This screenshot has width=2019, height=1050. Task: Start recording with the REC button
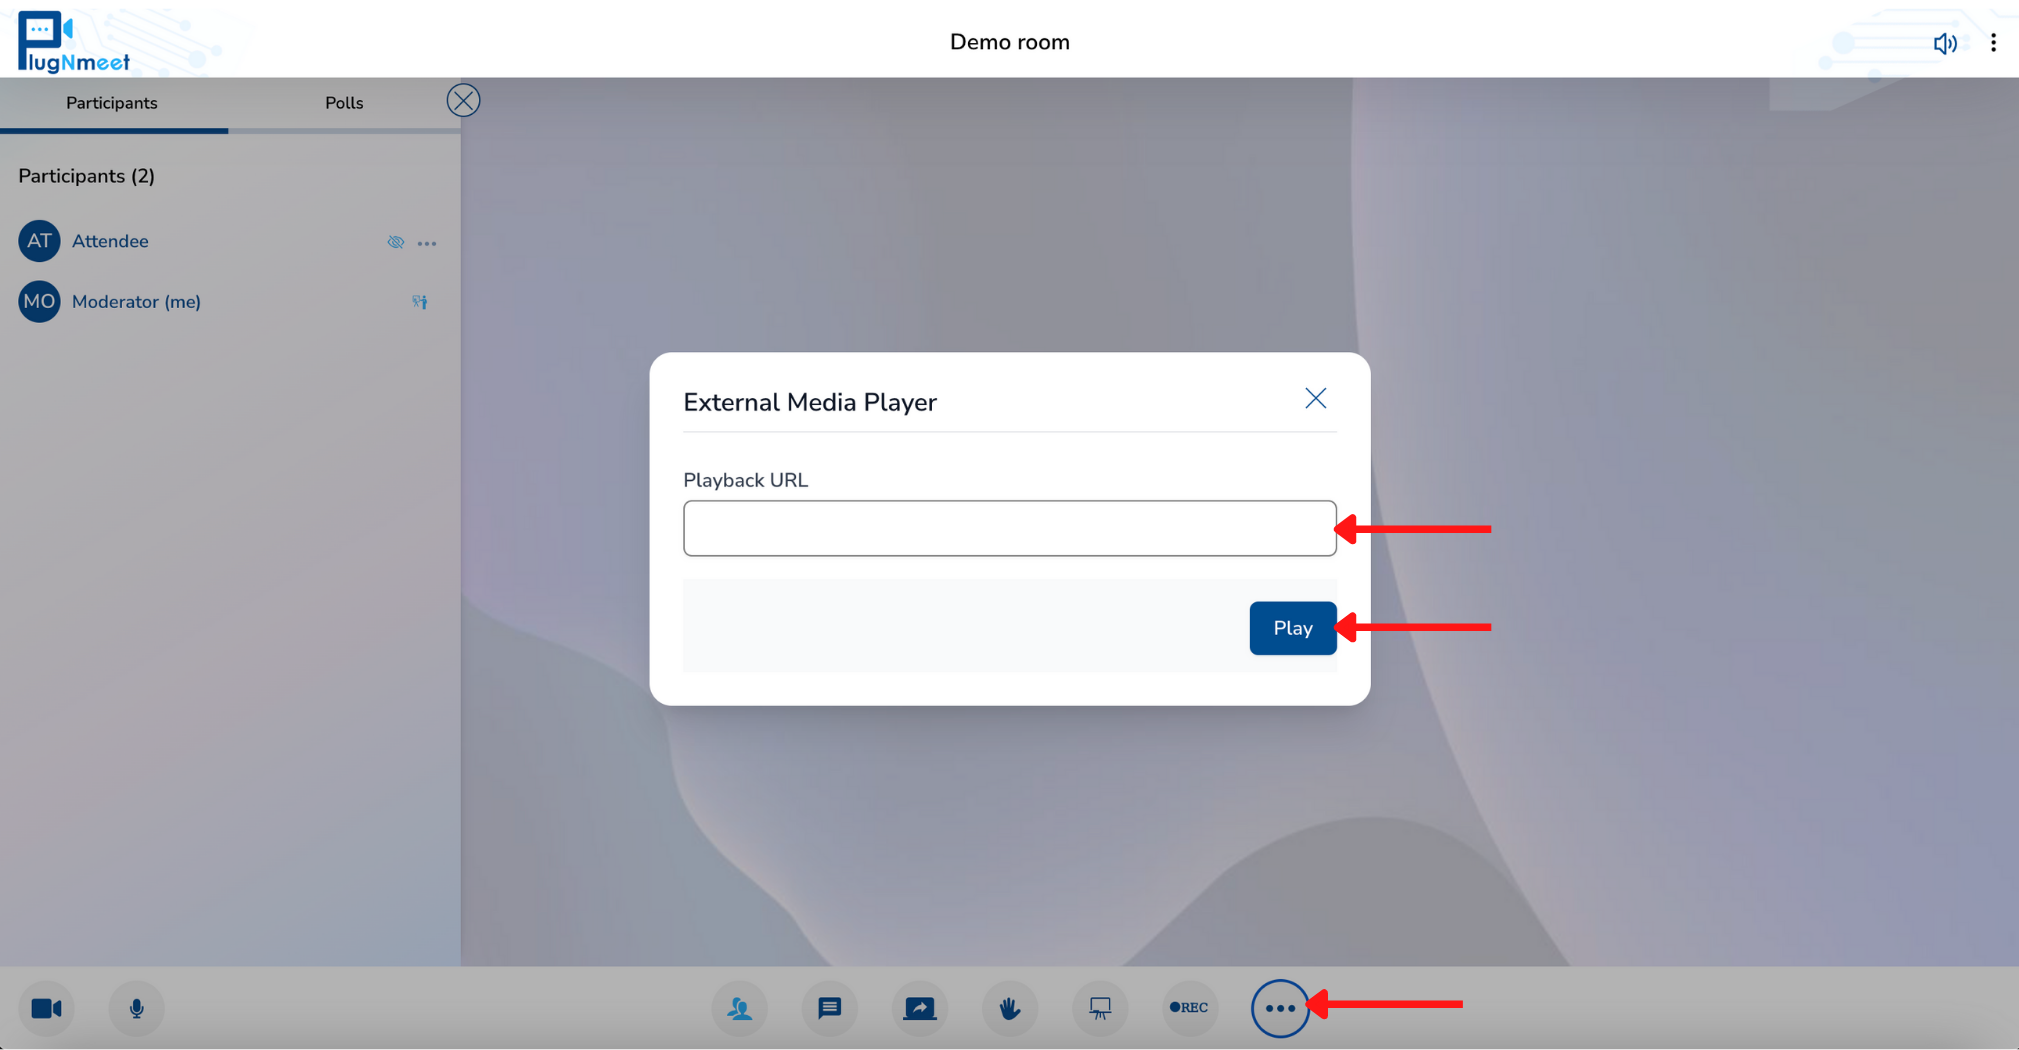(1190, 1008)
